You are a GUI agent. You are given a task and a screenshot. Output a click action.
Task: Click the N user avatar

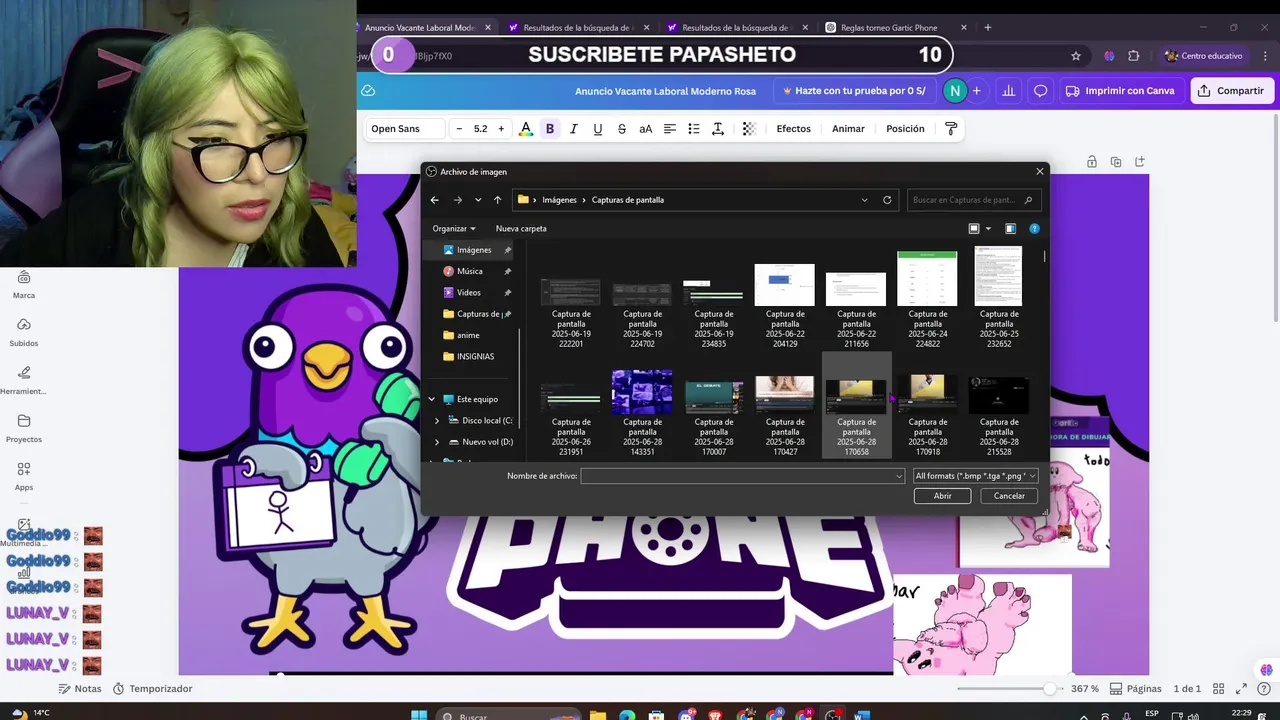955,91
